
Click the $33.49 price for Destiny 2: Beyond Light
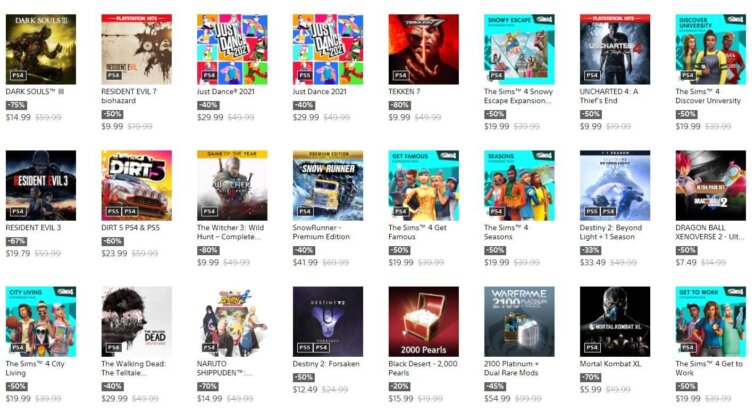pyautogui.click(x=593, y=262)
